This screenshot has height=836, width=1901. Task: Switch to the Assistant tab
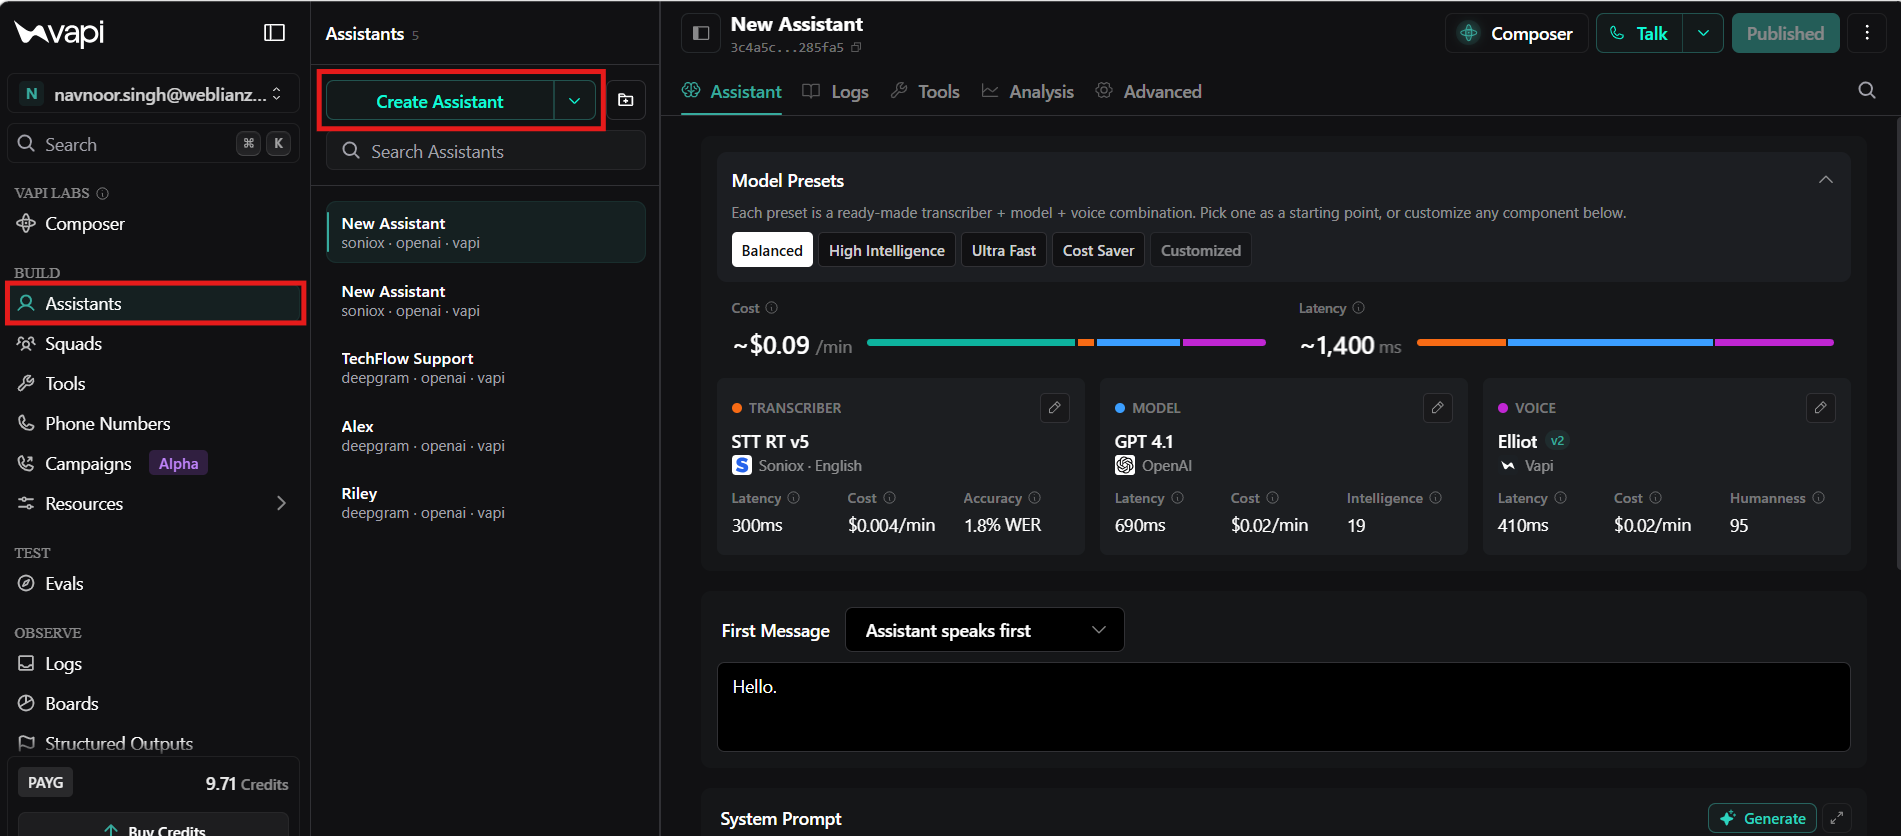coord(731,91)
